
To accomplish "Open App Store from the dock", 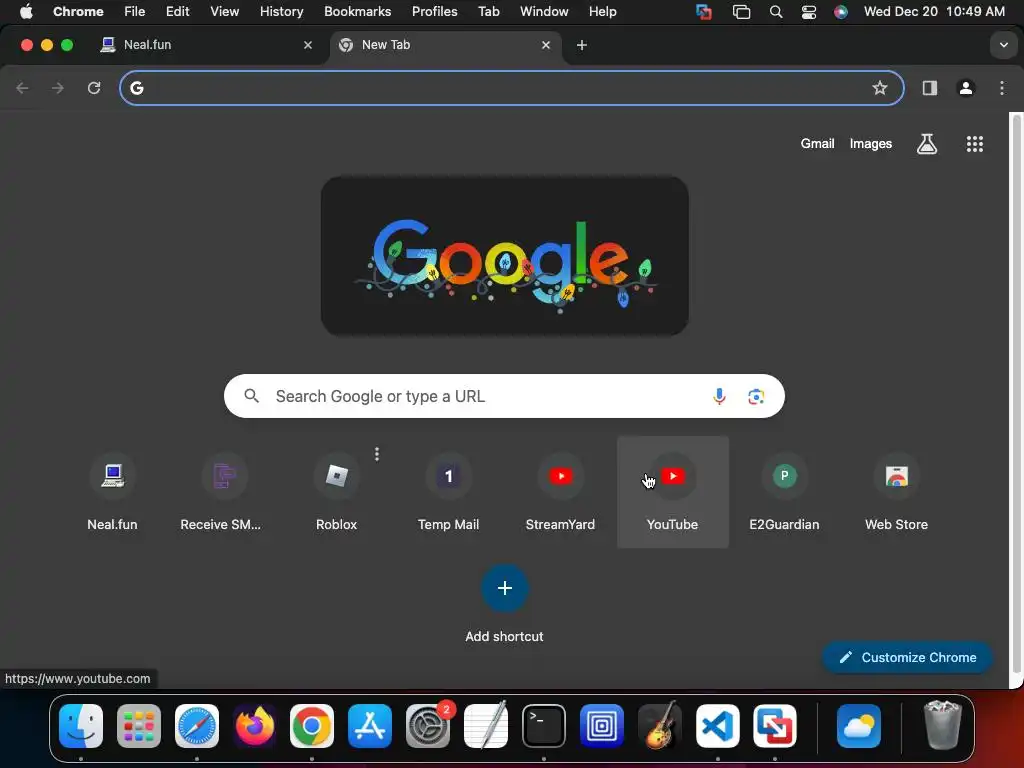I will pyautogui.click(x=370, y=726).
